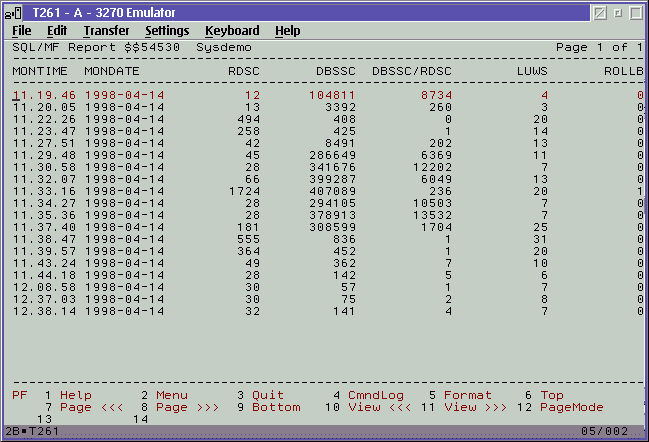Click the first title bar button with diagonal line

[600, 13]
